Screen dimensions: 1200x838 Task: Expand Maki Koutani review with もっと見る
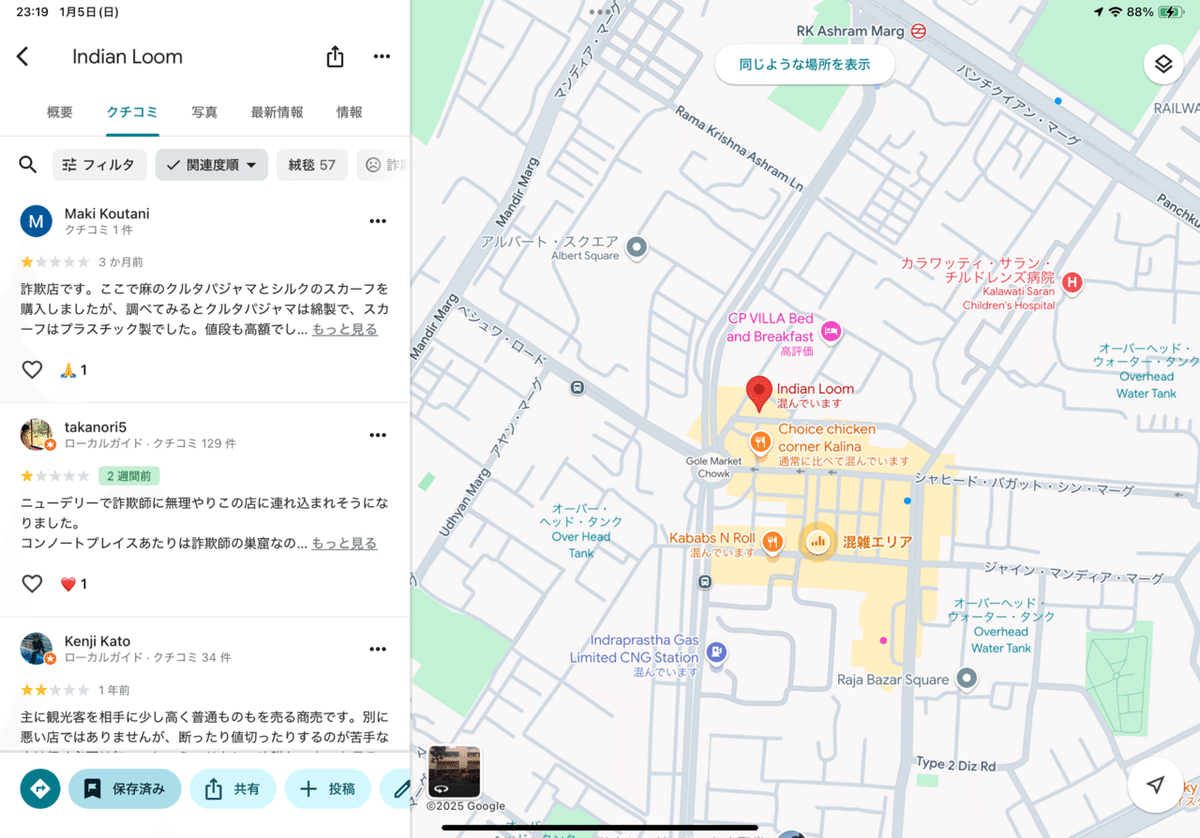[x=344, y=329]
